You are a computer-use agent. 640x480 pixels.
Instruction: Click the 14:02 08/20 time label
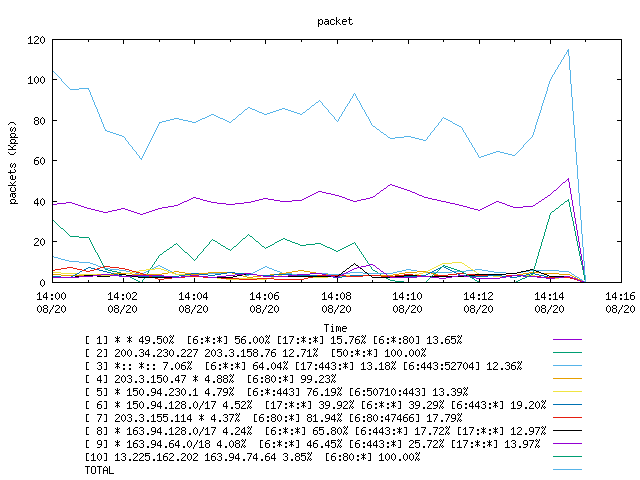click(122, 302)
